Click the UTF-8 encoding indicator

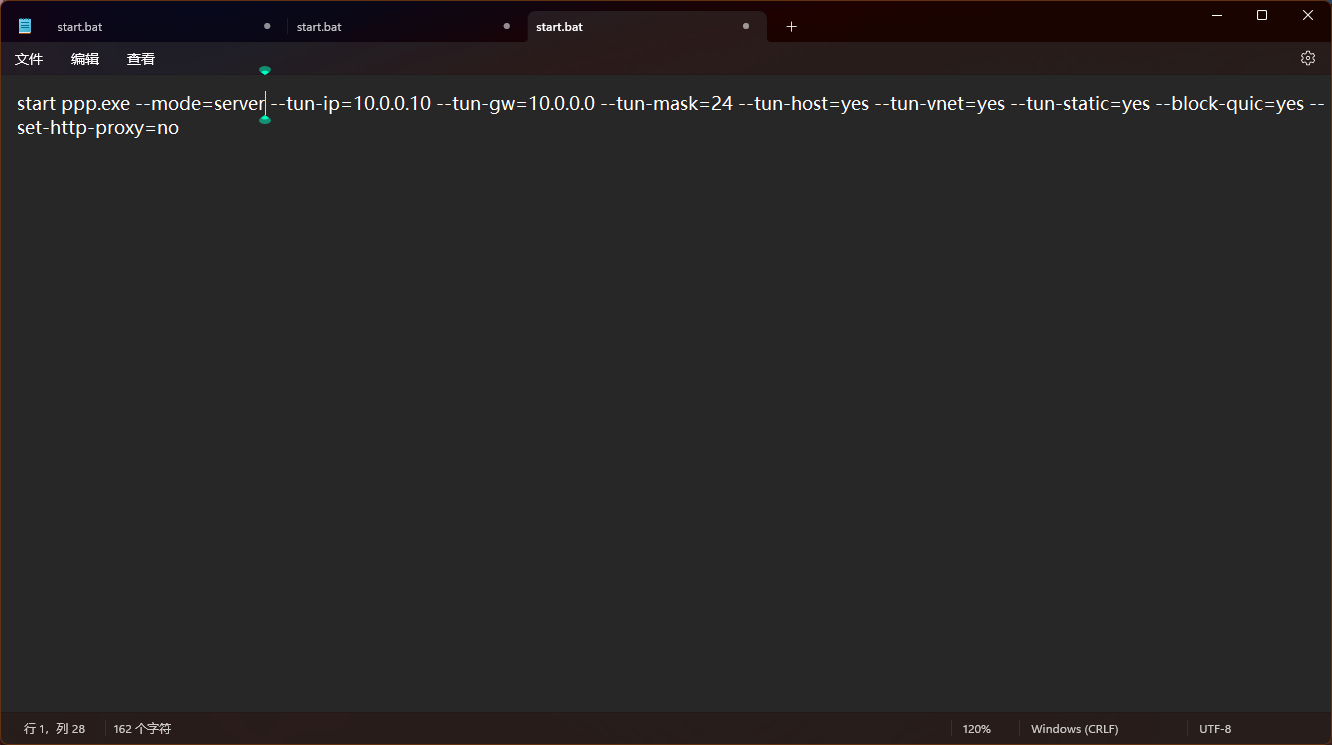[x=1215, y=729]
